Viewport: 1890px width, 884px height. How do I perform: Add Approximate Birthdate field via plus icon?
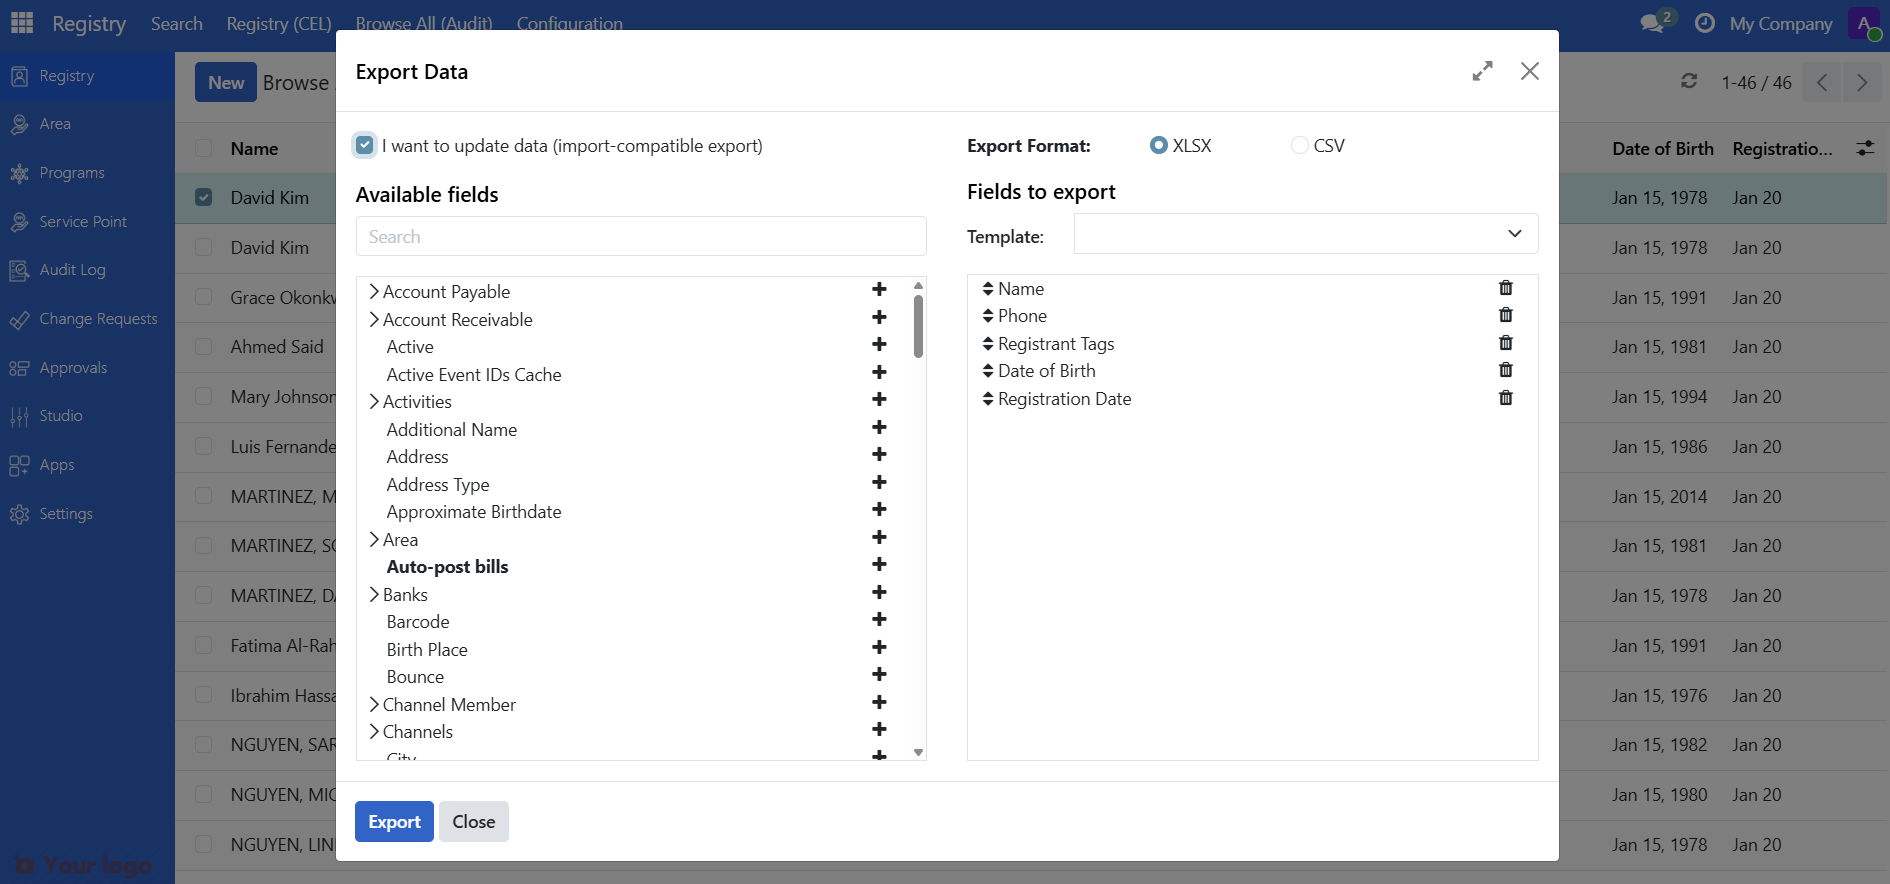tap(879, 510)
